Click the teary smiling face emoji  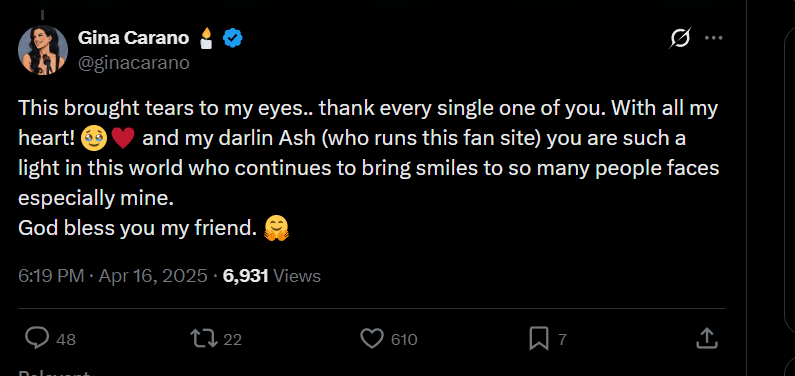(x=94, y=139)
